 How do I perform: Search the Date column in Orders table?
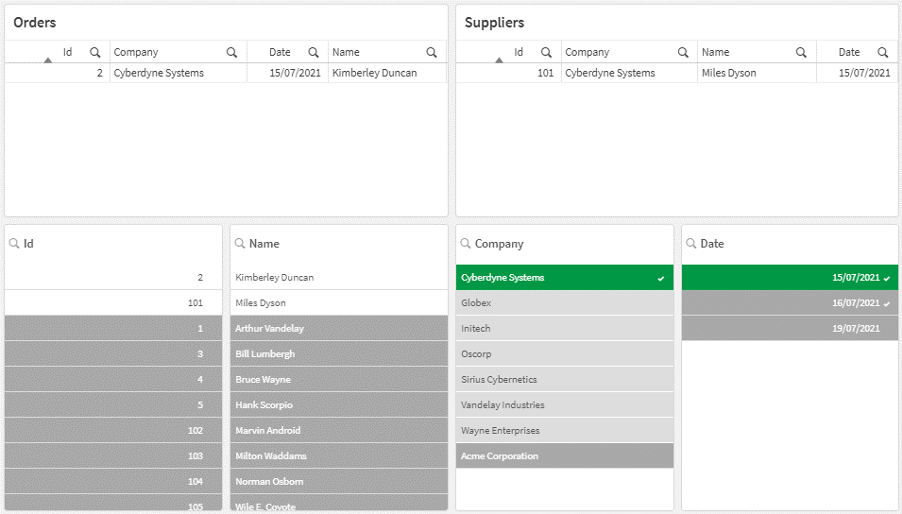point(314,52)
